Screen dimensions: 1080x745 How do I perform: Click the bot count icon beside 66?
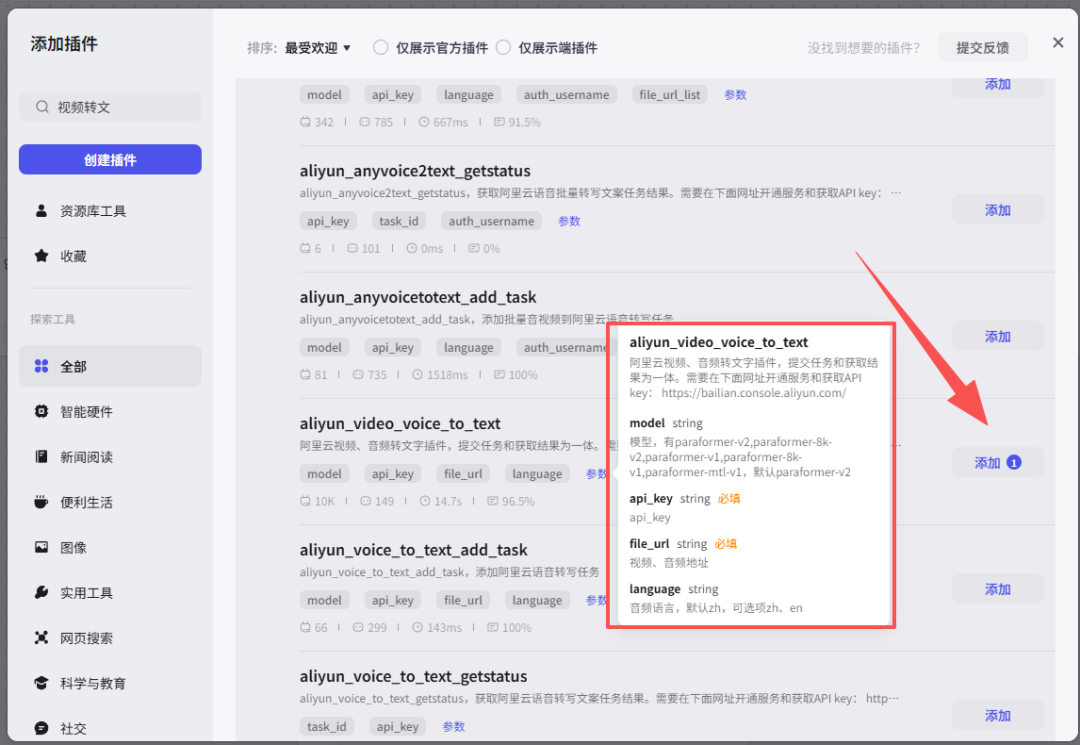click(305, 627)
